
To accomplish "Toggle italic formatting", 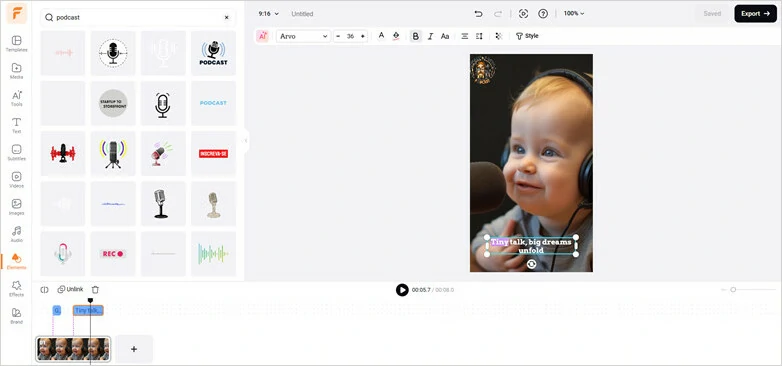I will click(430, 36).
